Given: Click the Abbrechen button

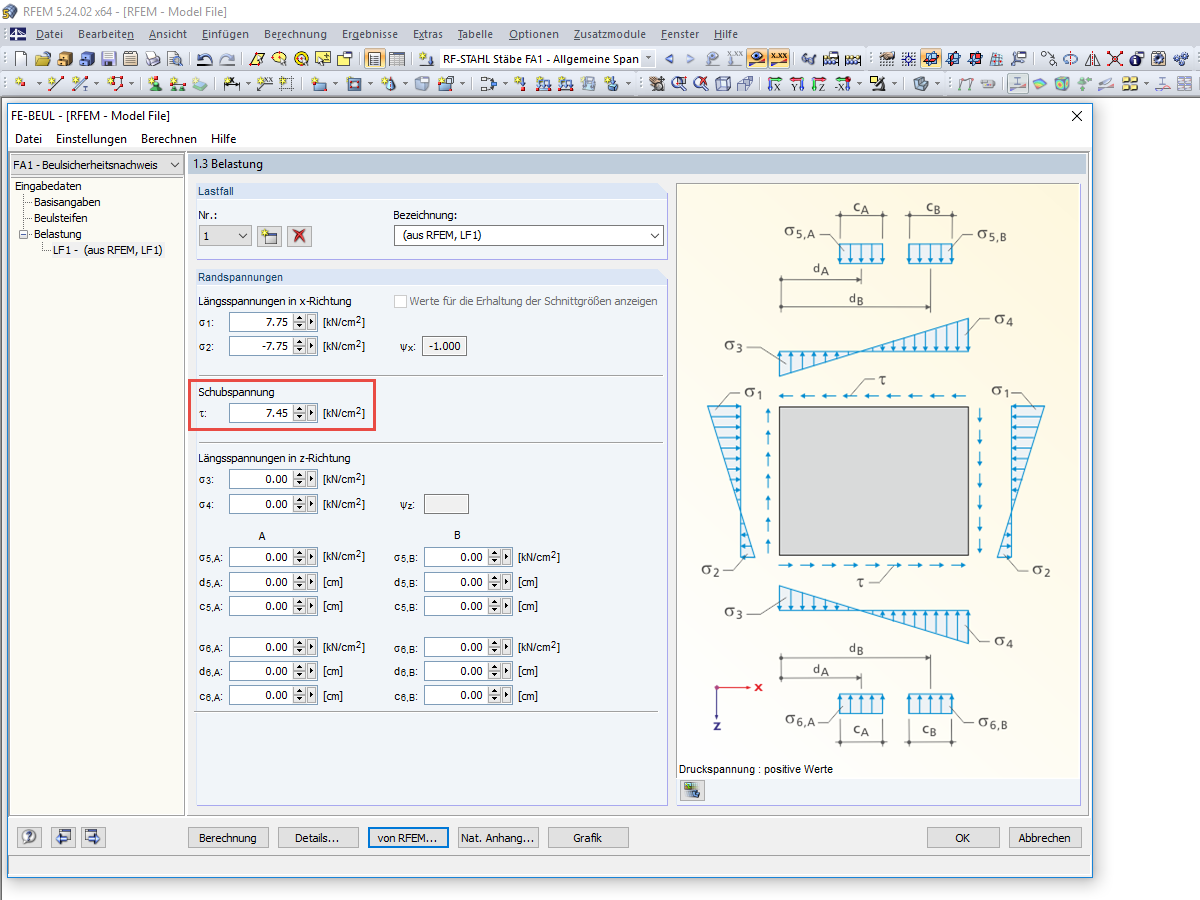Looking at the screenshot, I should click(1045, 838).
